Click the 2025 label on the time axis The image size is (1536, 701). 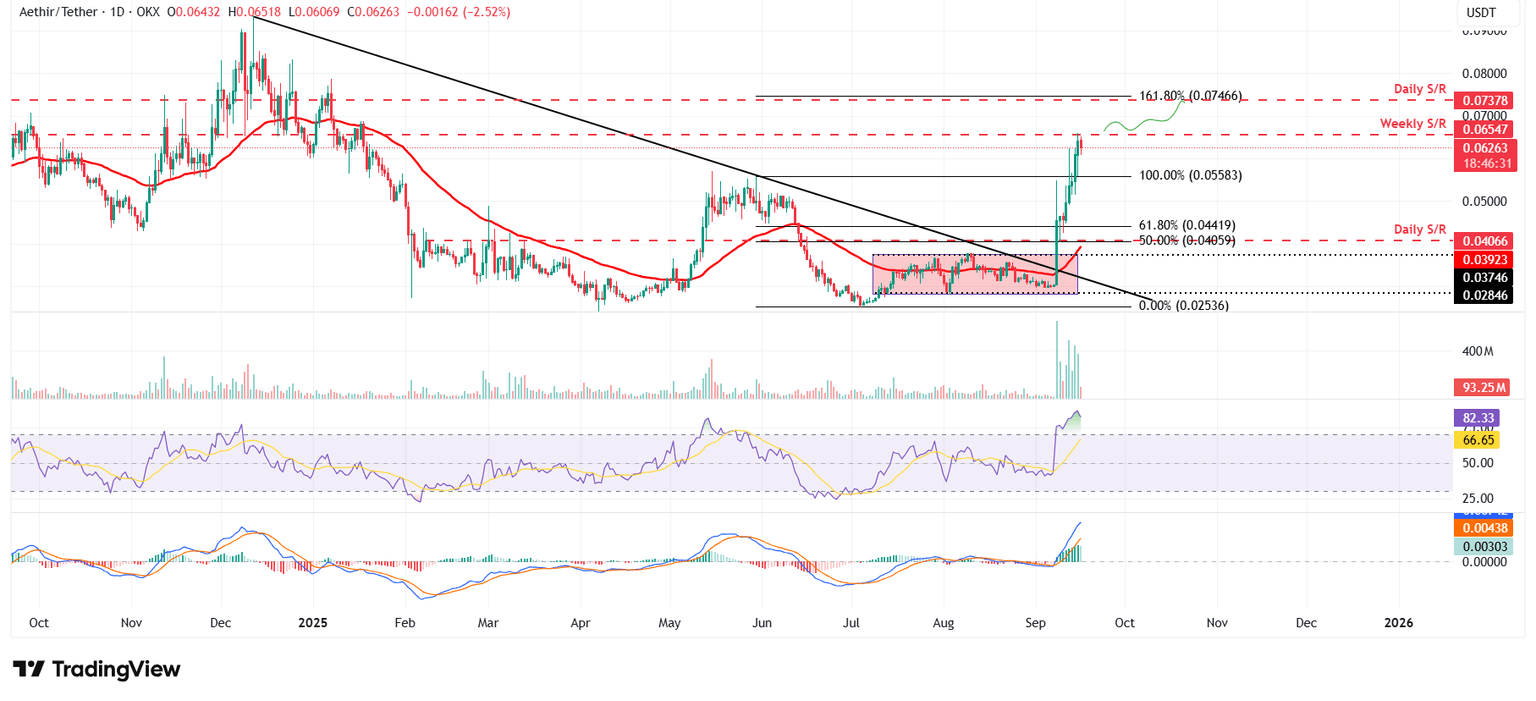[313, 622]
